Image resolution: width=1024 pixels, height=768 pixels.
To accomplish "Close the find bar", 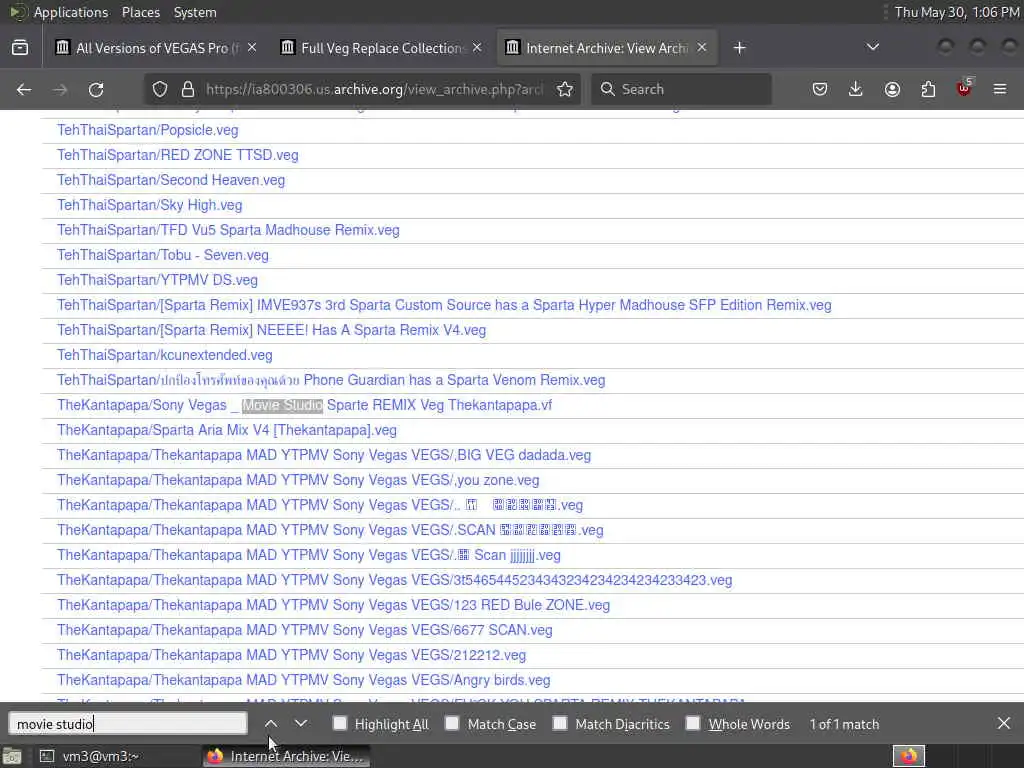I will (x=1004, y=723).
